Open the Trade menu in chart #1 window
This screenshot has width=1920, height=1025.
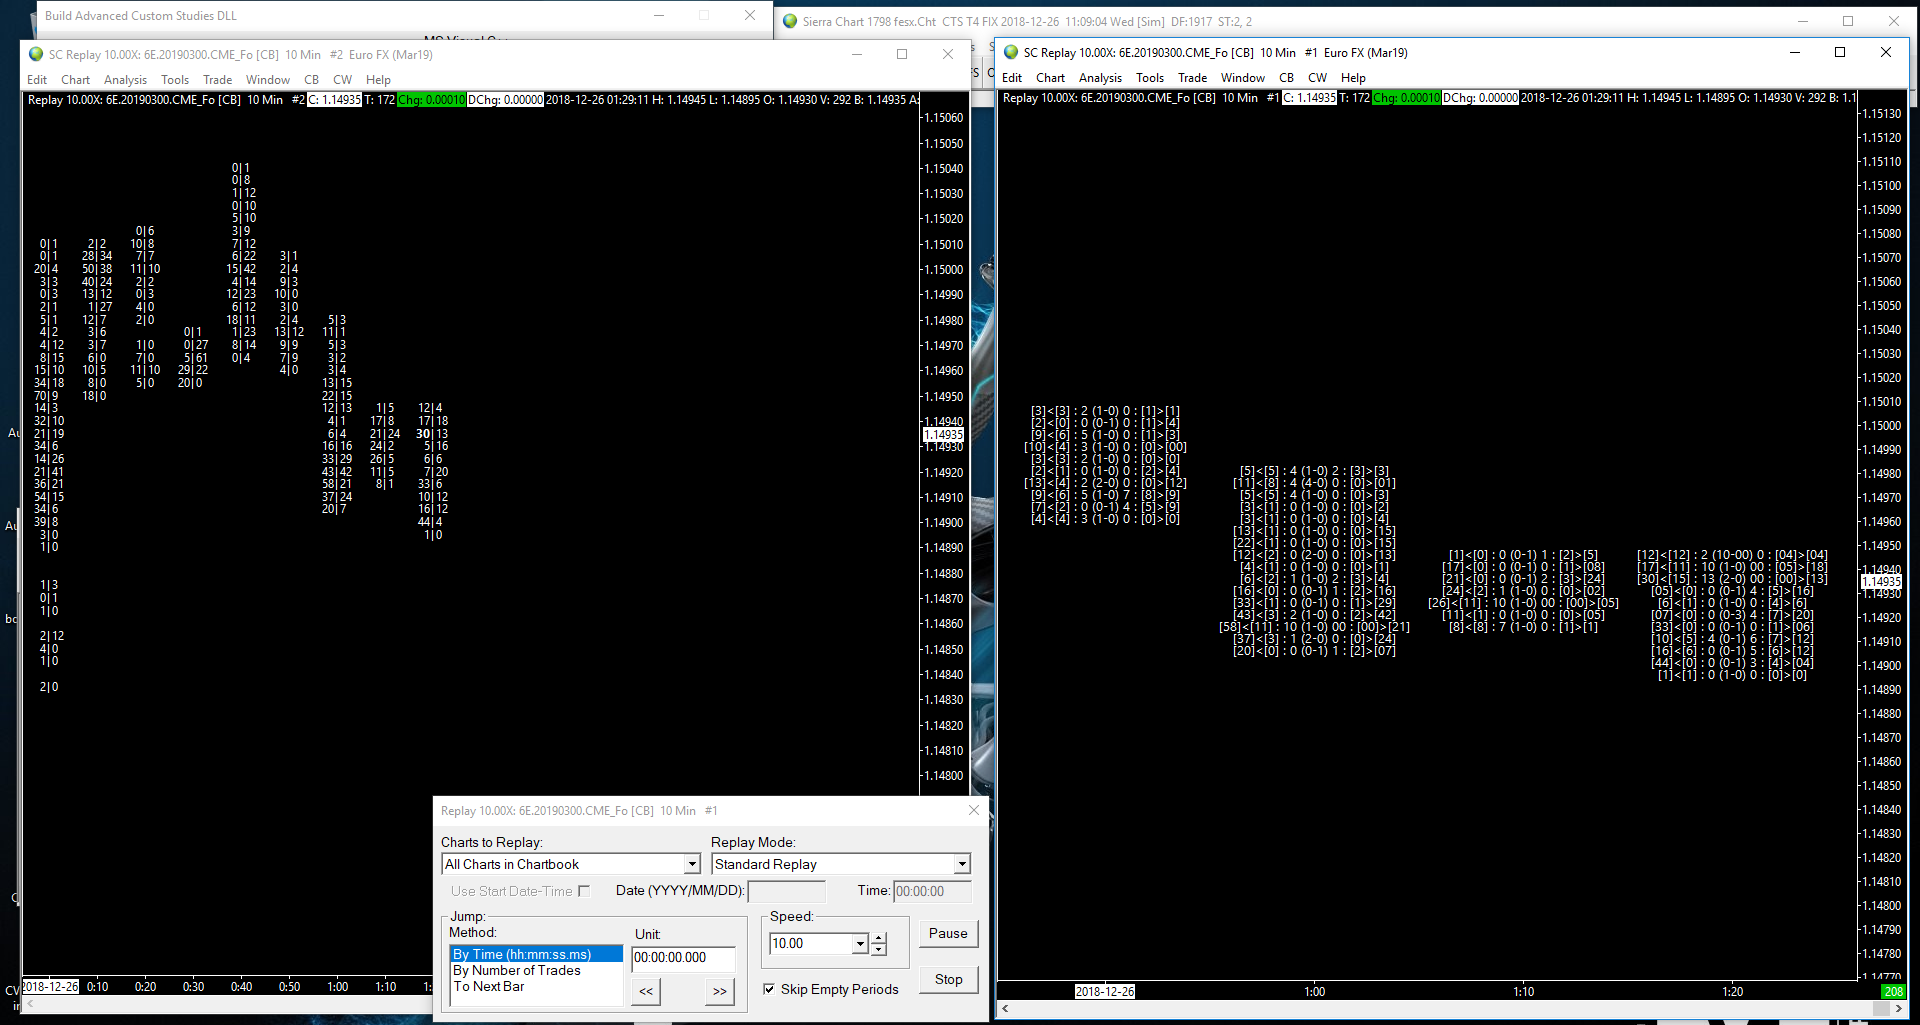(x=1192, y=78)
